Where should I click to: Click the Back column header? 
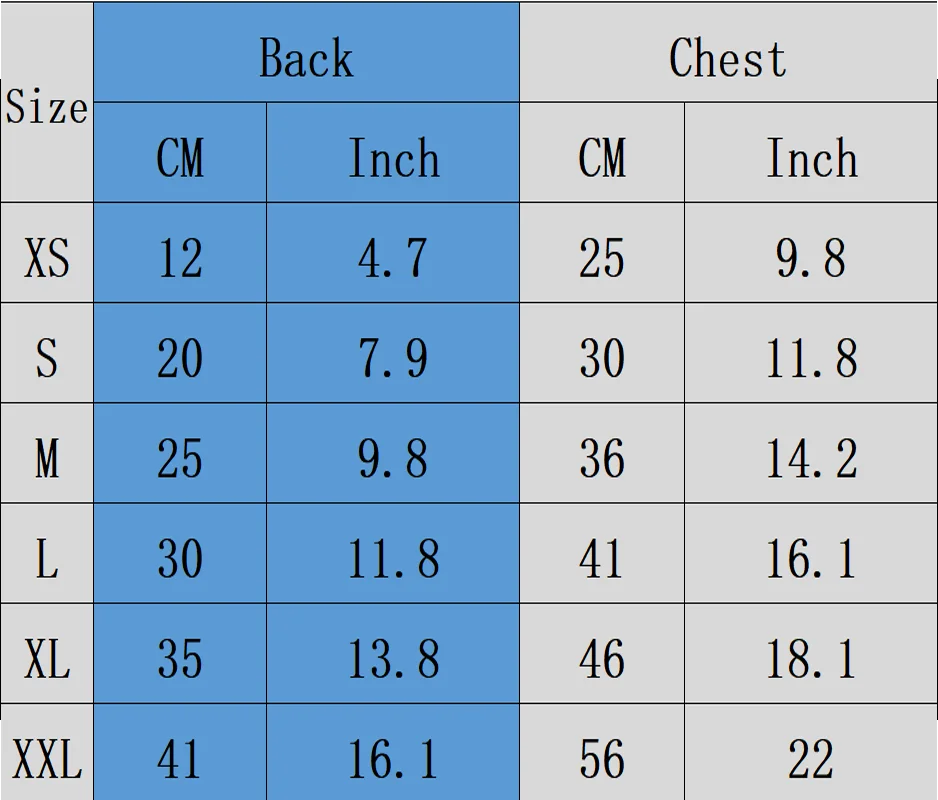(x=306, y=57)
